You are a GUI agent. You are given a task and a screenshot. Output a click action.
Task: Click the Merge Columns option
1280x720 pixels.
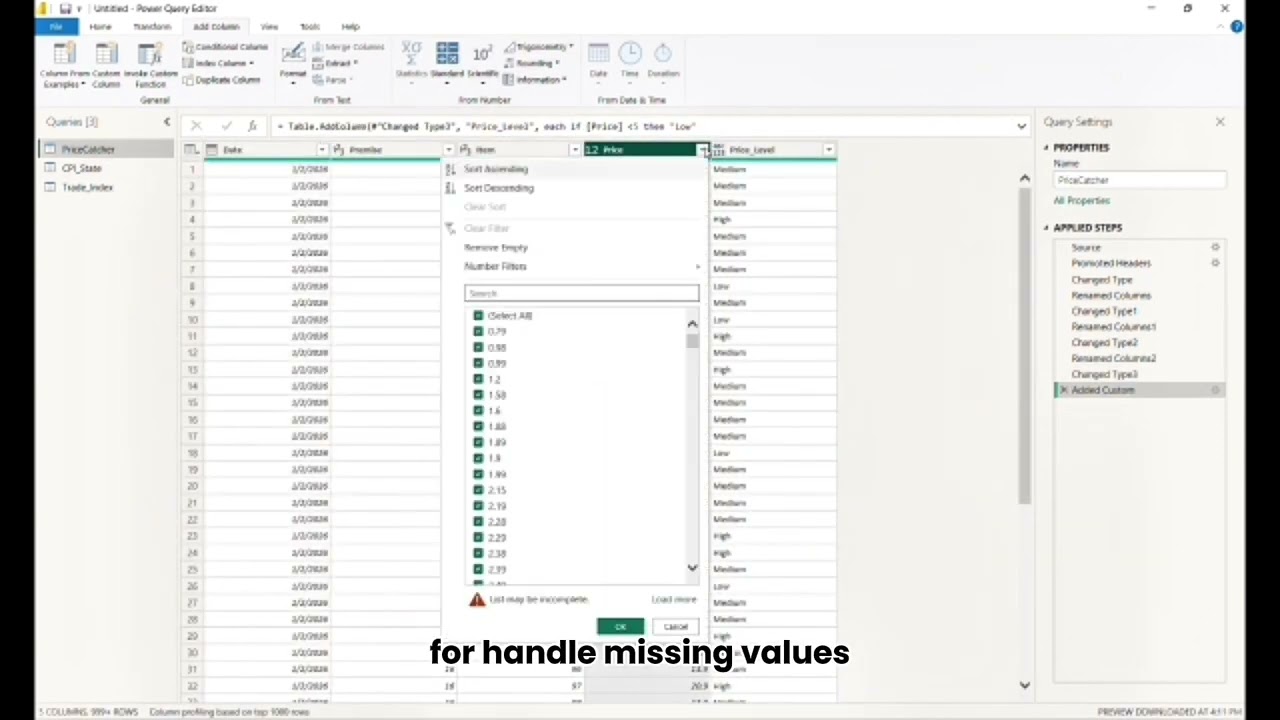[347, 47]
